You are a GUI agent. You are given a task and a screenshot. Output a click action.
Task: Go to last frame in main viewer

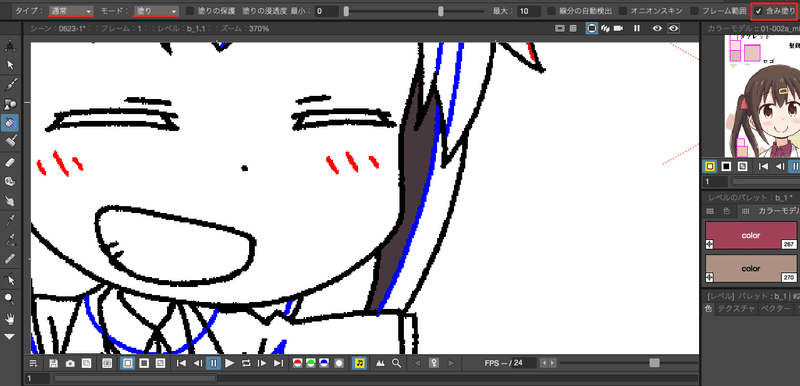tap(279, 363)
